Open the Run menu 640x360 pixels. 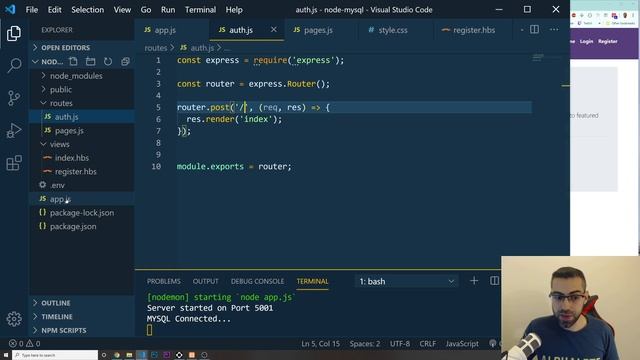click(168, 9)
